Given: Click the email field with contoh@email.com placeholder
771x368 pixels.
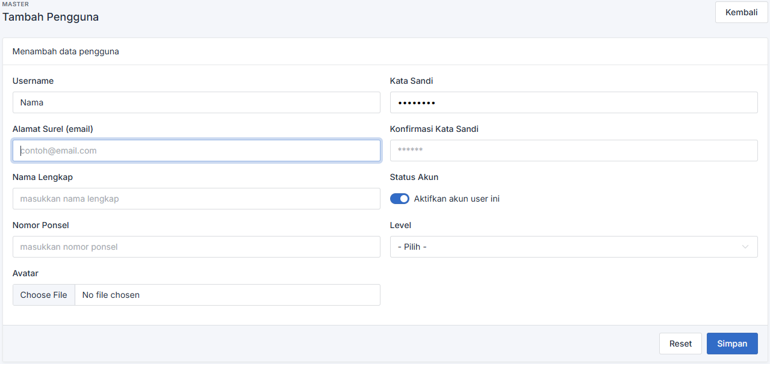Looking at the screenshot, I should coord(196,151).
